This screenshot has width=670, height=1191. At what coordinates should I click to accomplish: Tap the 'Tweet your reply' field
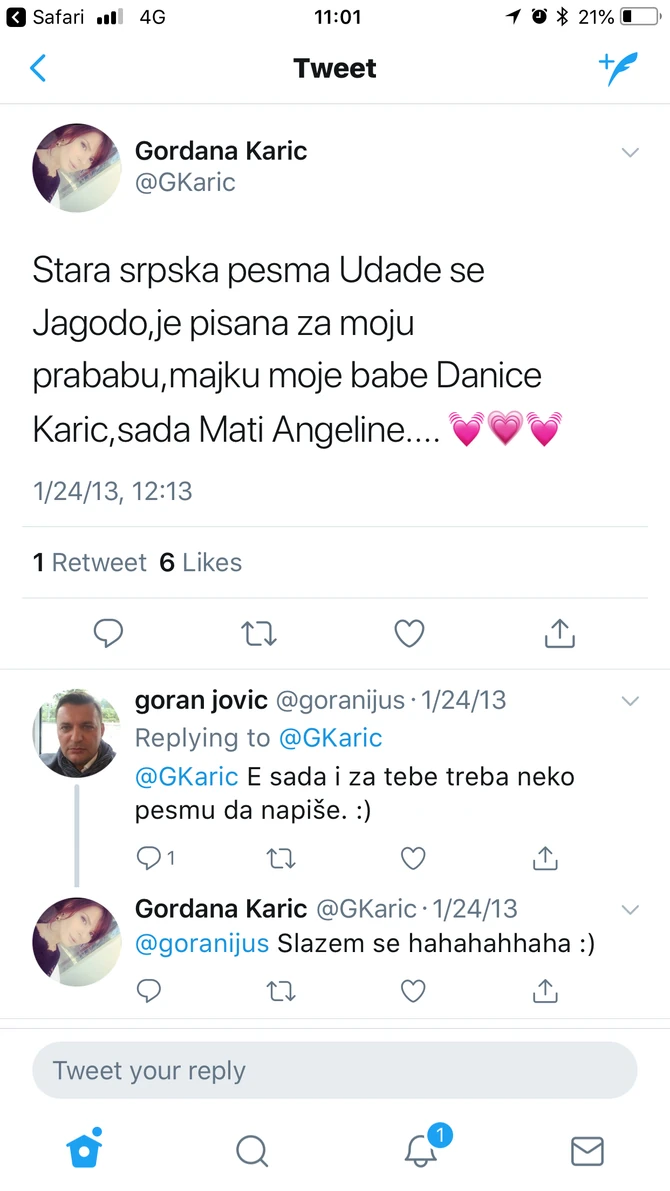335,1070
